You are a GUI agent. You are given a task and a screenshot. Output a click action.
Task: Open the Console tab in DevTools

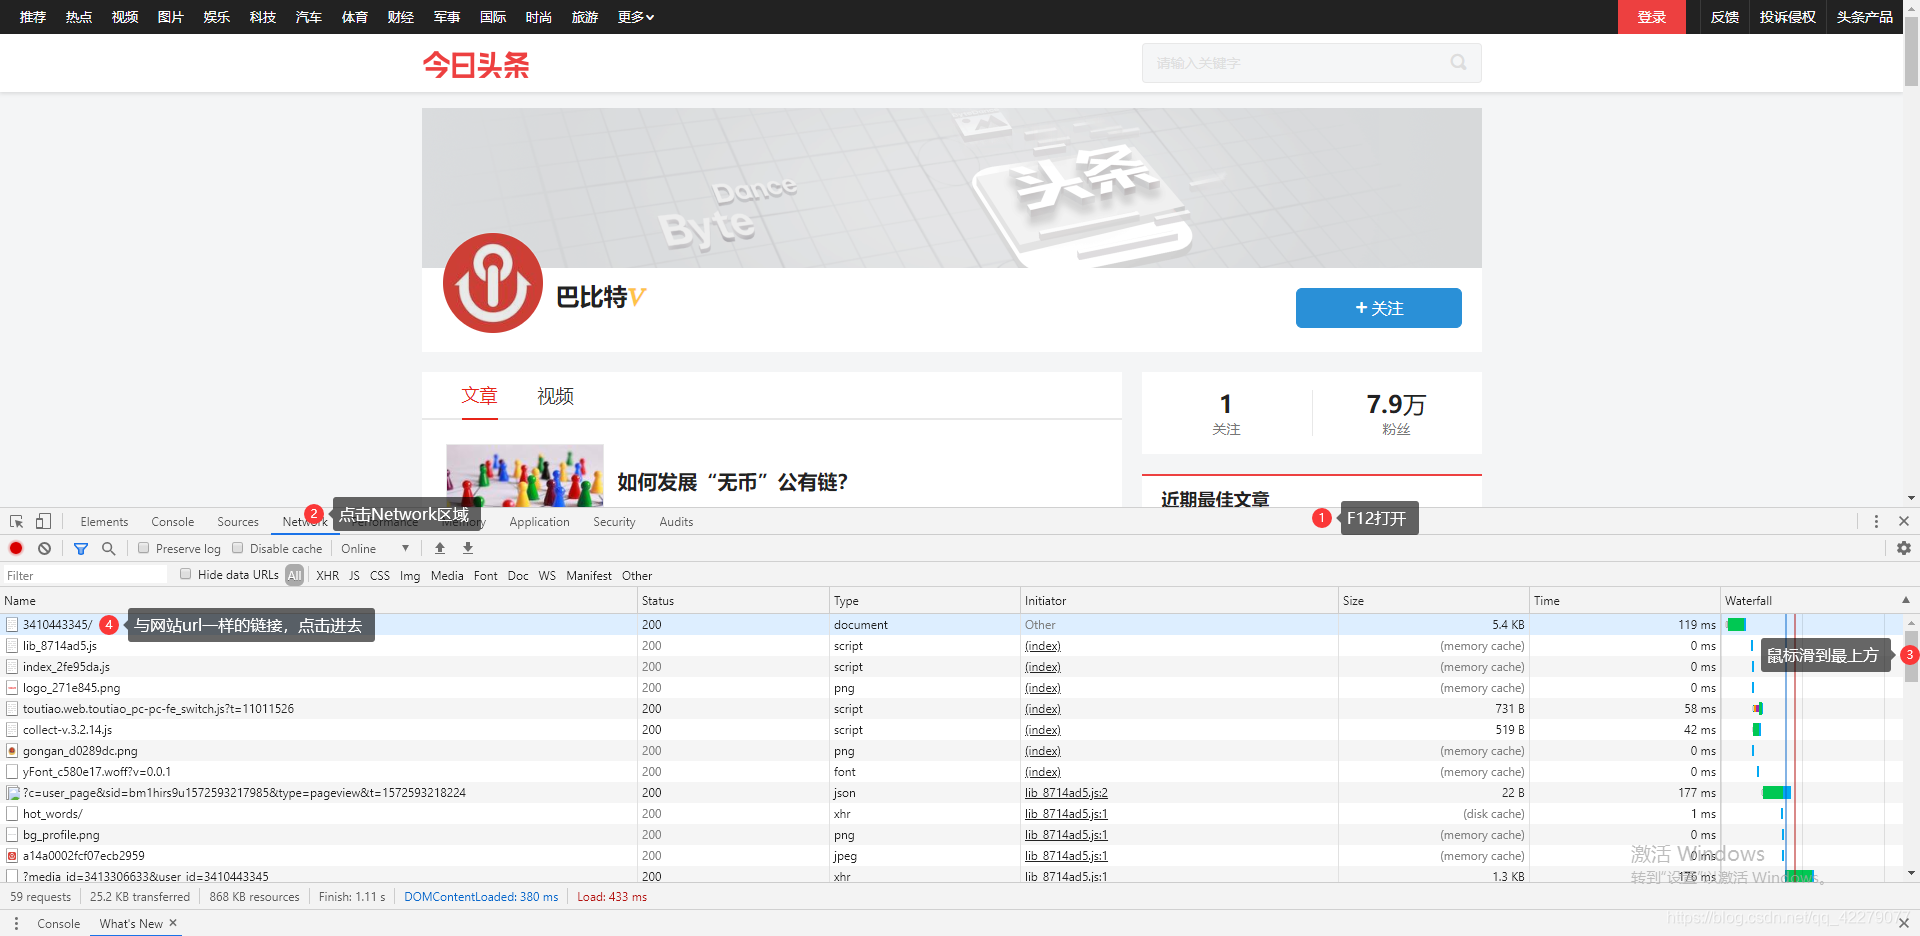point(173,522)
